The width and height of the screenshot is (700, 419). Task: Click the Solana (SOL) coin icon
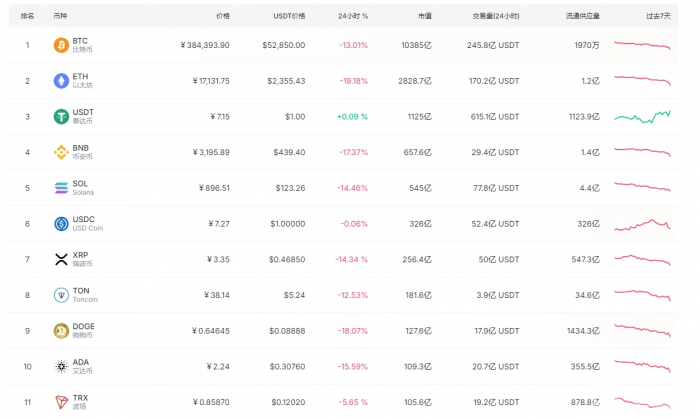61,187
